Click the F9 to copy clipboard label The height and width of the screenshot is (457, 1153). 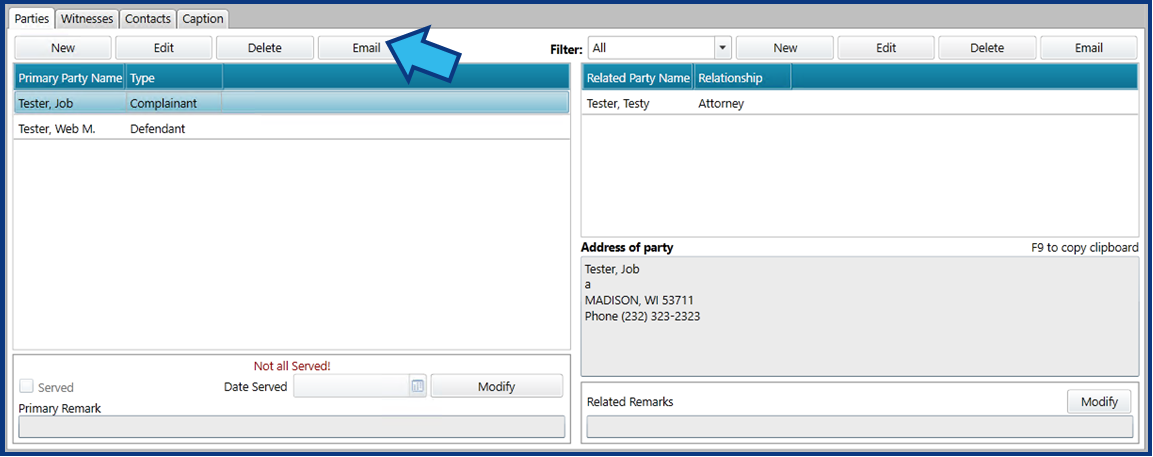1085,247
